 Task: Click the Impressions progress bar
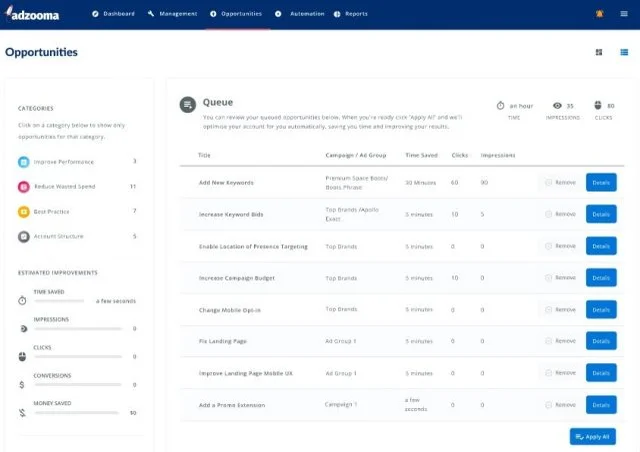[78, 329]
